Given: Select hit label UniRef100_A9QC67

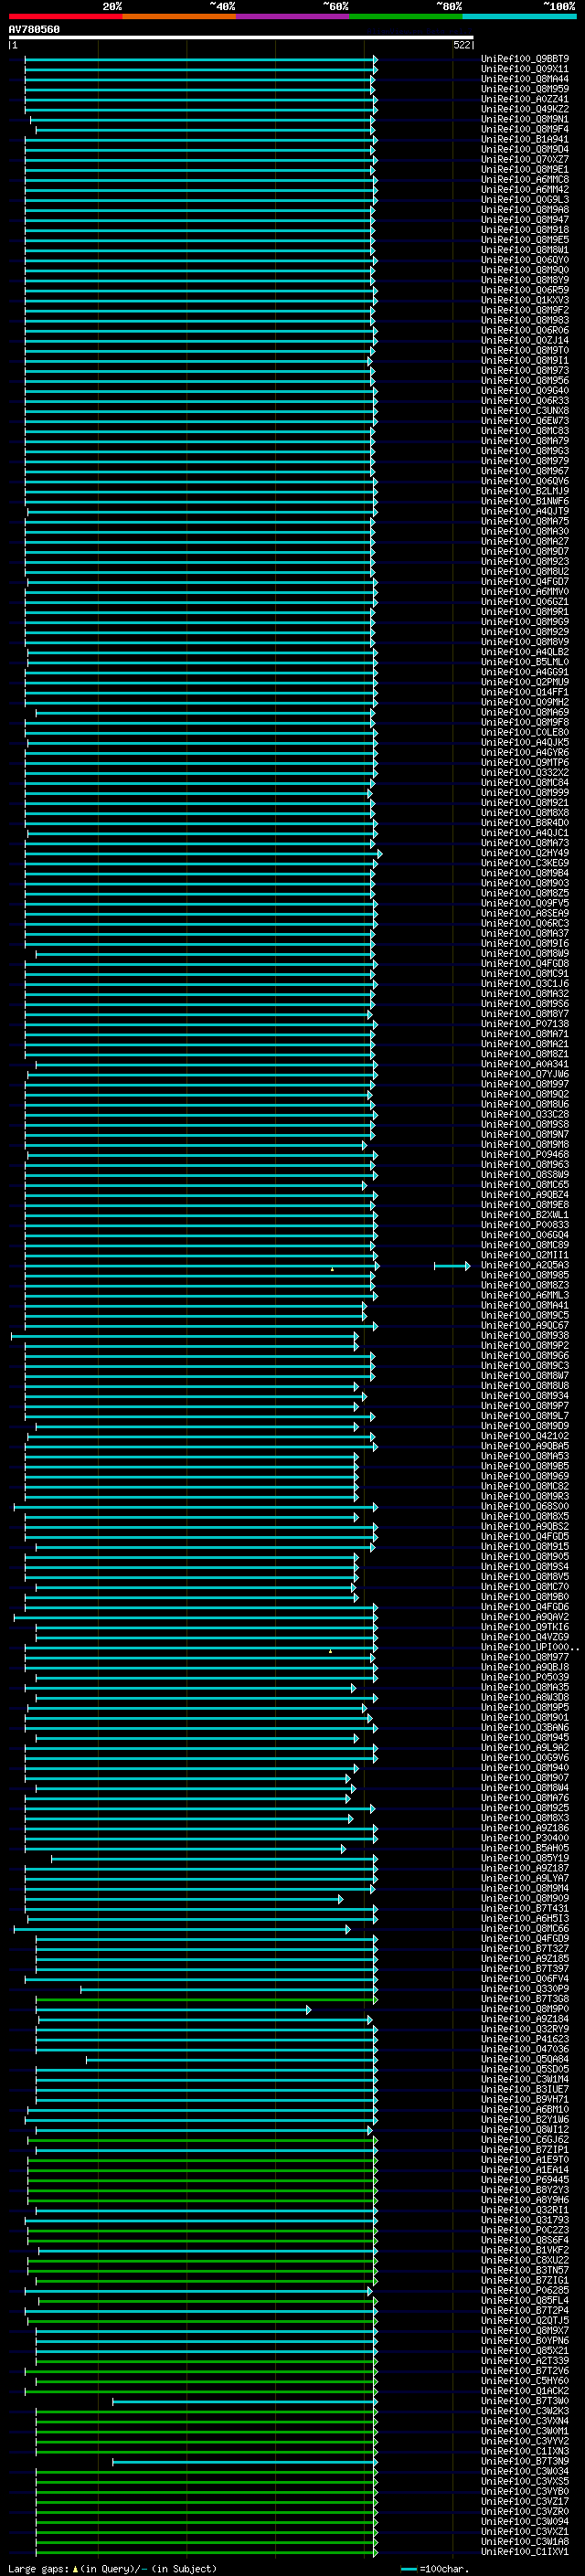Looking at the screenshot, I should click(x=525, y=1326).
